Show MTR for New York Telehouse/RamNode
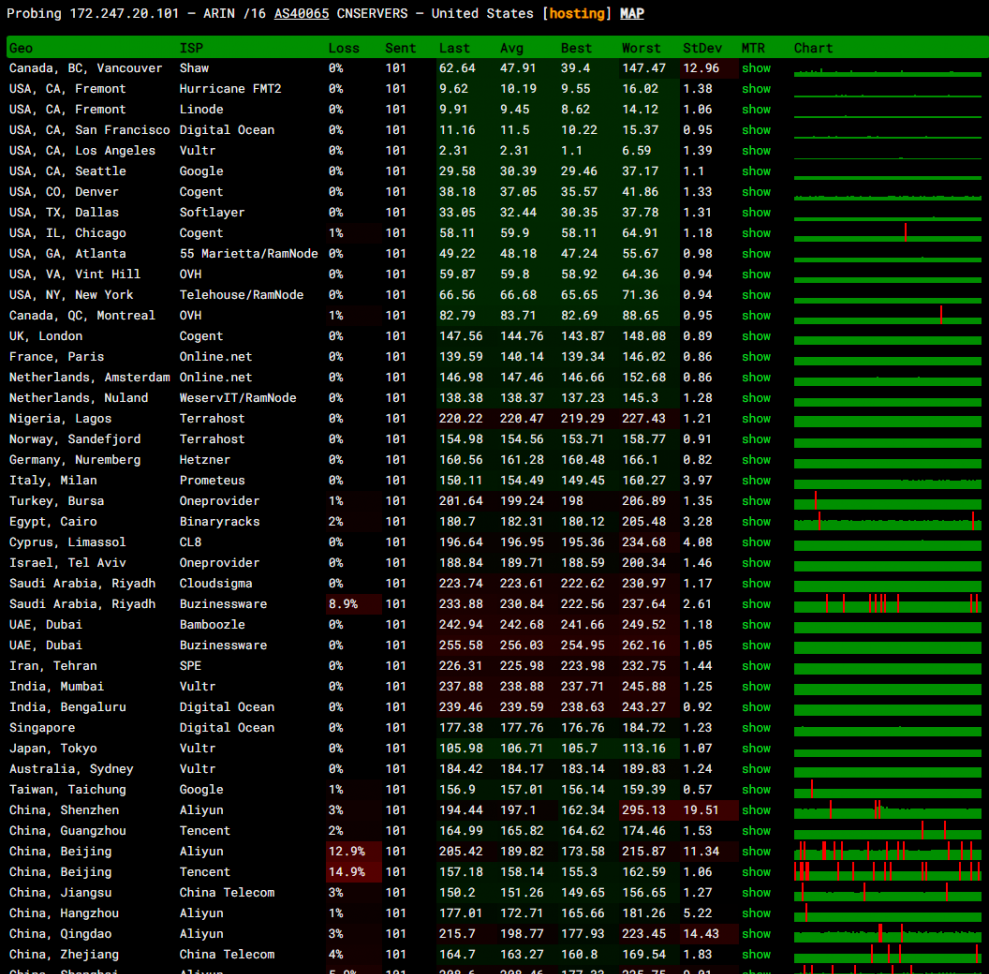This screenshot has width=989, height=974. (756, 295)
